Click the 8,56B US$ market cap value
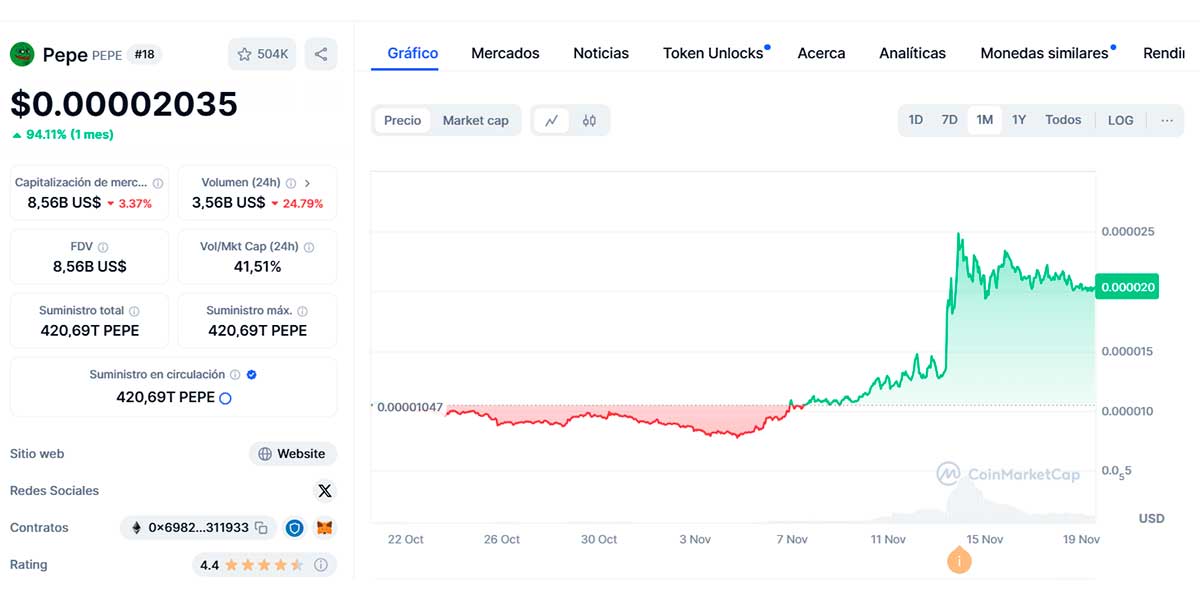Screen dimensions: 1200x600 64,203
